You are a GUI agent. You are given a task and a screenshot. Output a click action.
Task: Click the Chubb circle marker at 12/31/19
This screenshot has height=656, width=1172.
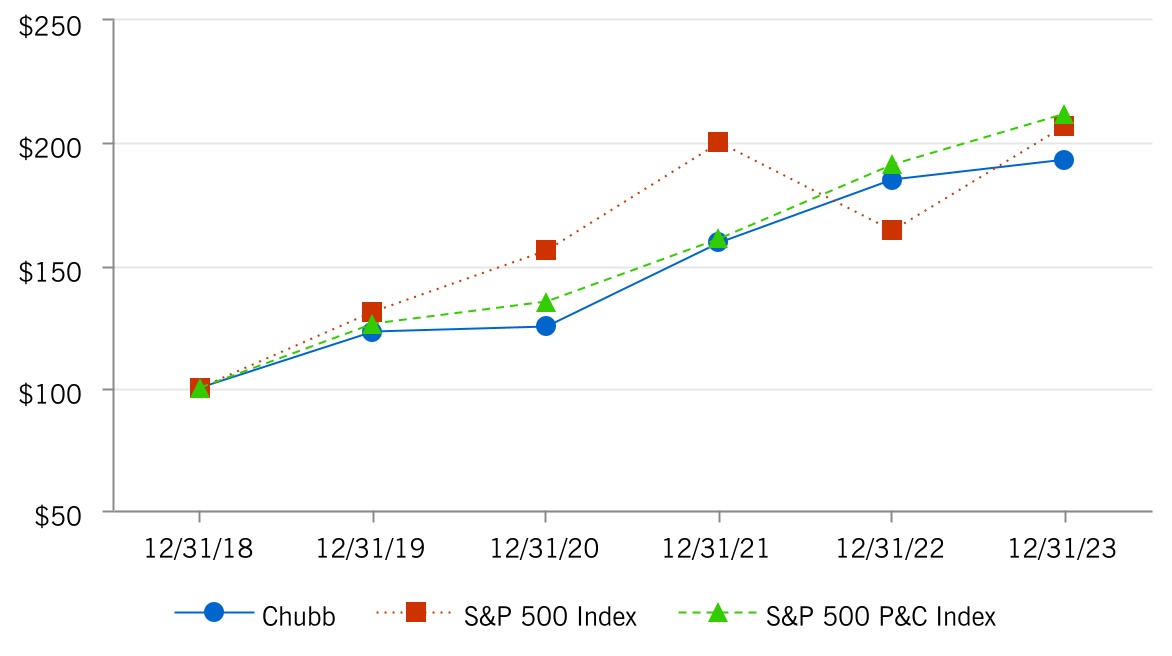click(372, 332)
